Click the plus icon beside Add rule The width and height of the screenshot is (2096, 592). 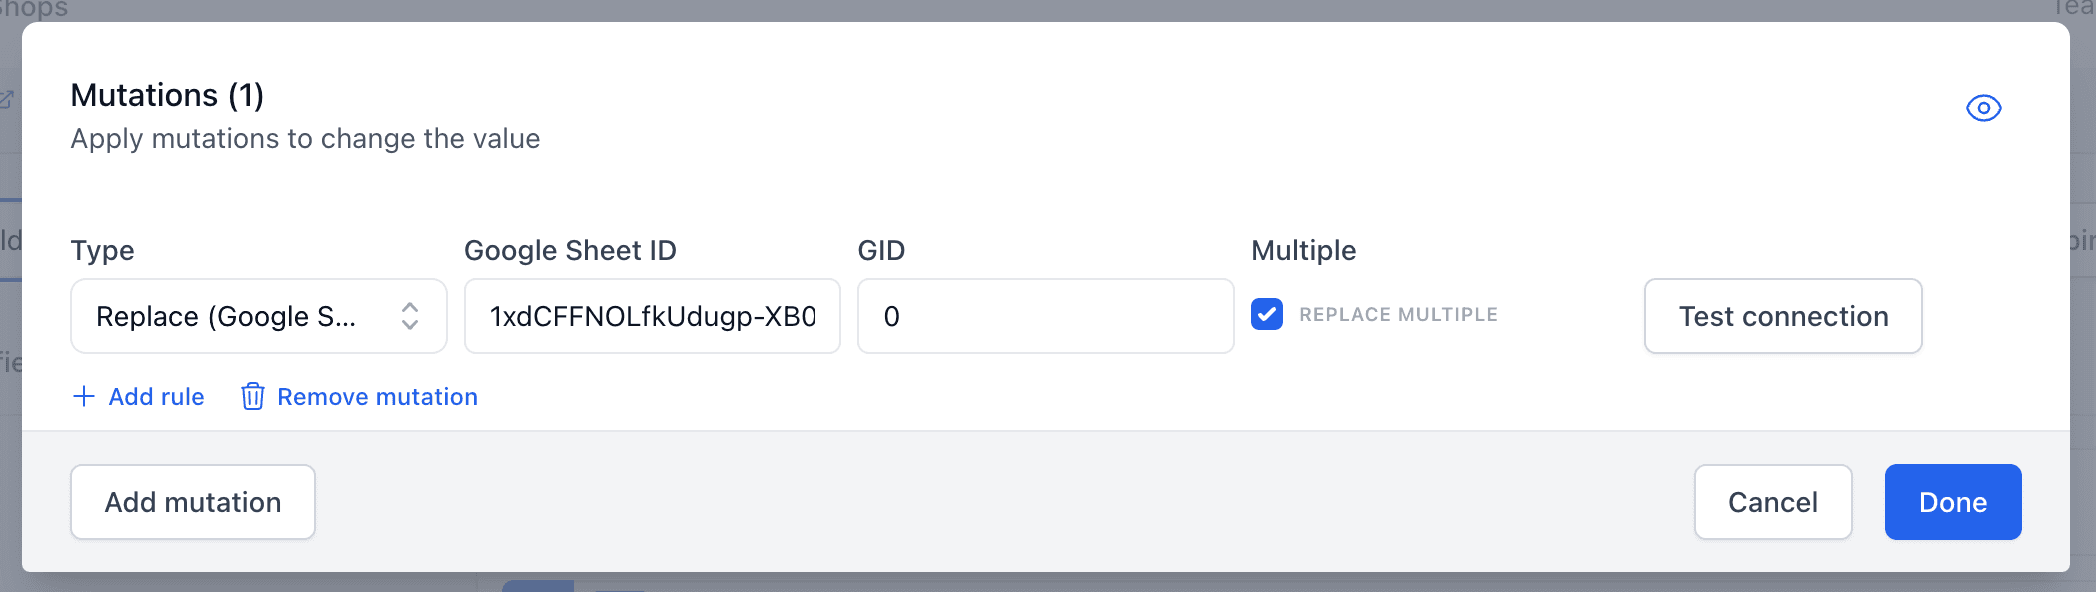85,396
